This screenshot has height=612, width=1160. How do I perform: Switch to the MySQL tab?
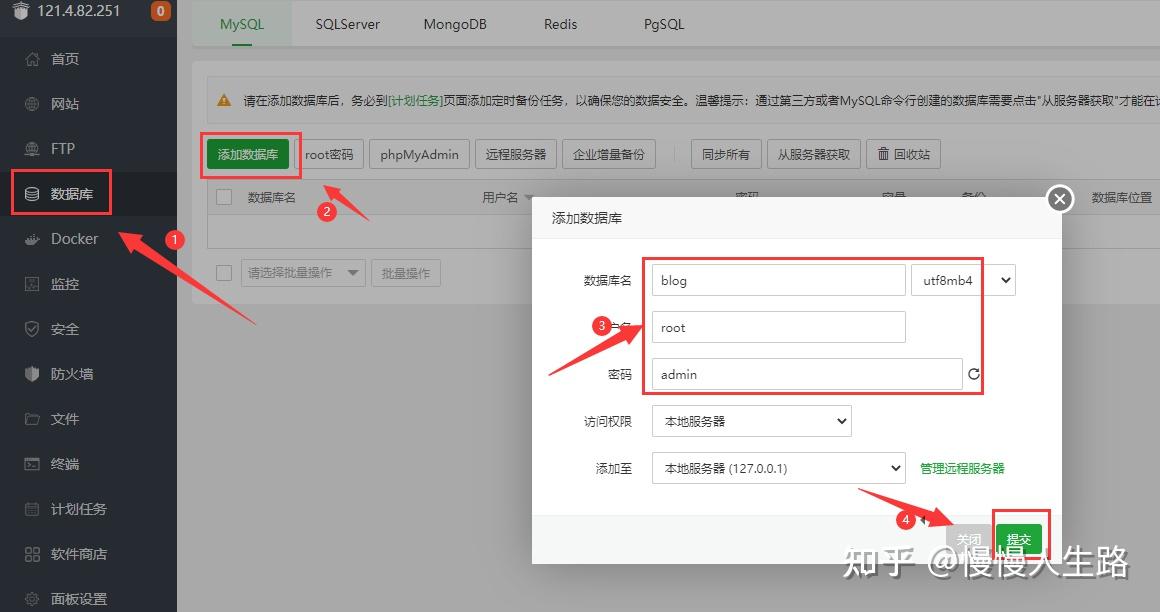[x=242, y=24]
